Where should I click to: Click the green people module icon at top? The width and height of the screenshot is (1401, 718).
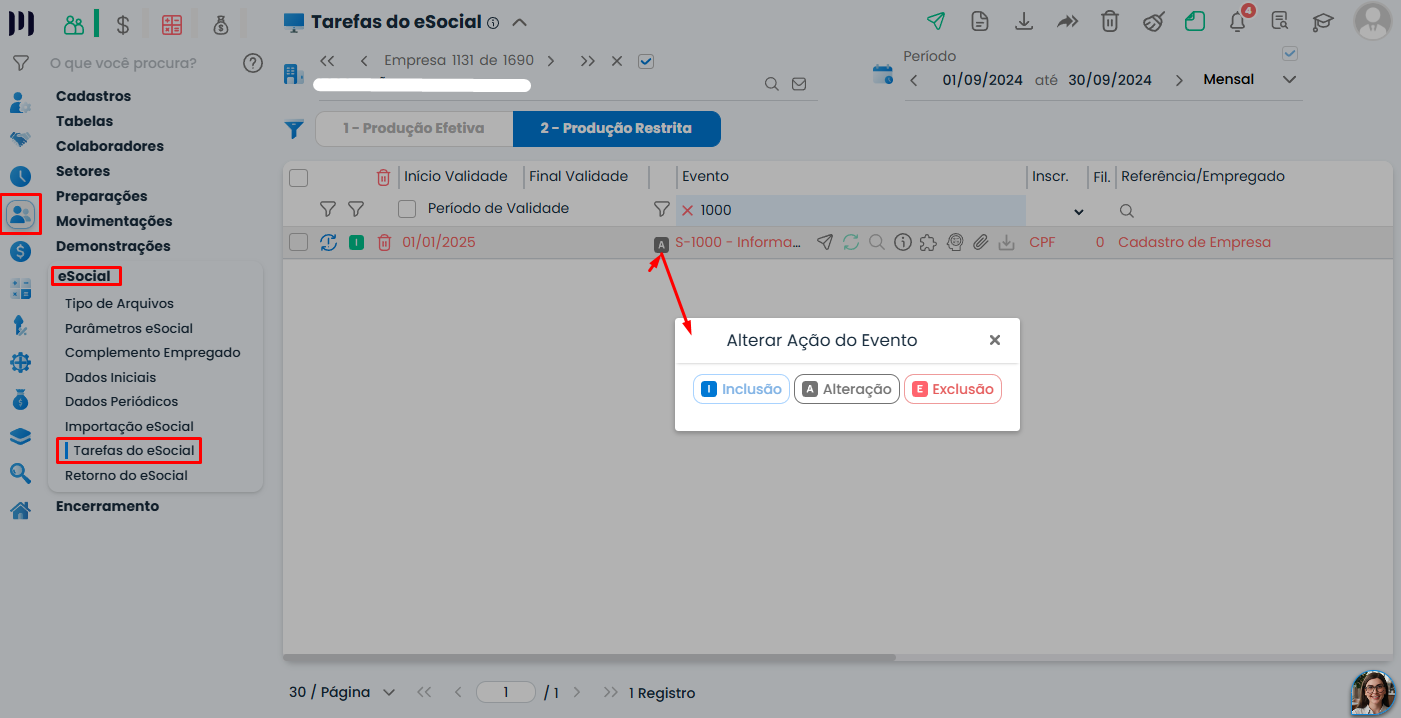coord(73,24)
